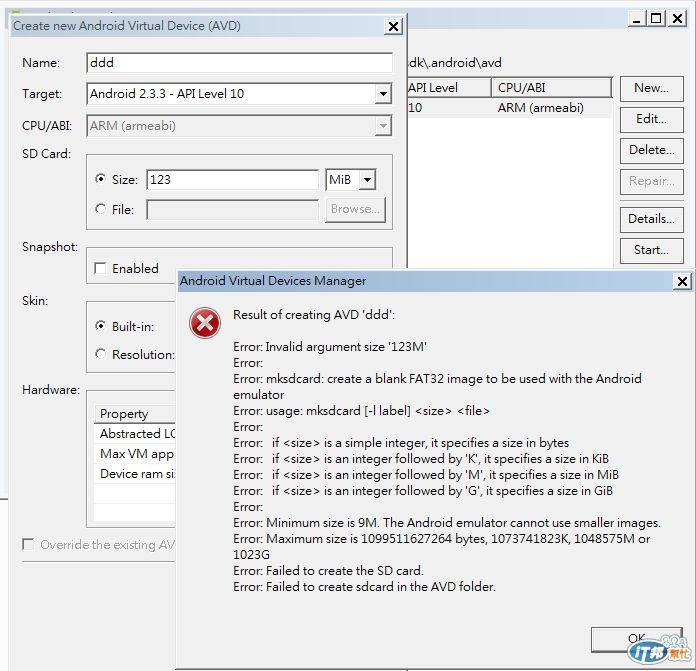Click New button in AVD Manager window
The height and width of the screenshot is (671, 696).
pyautogui.click(x=651, y=88)
